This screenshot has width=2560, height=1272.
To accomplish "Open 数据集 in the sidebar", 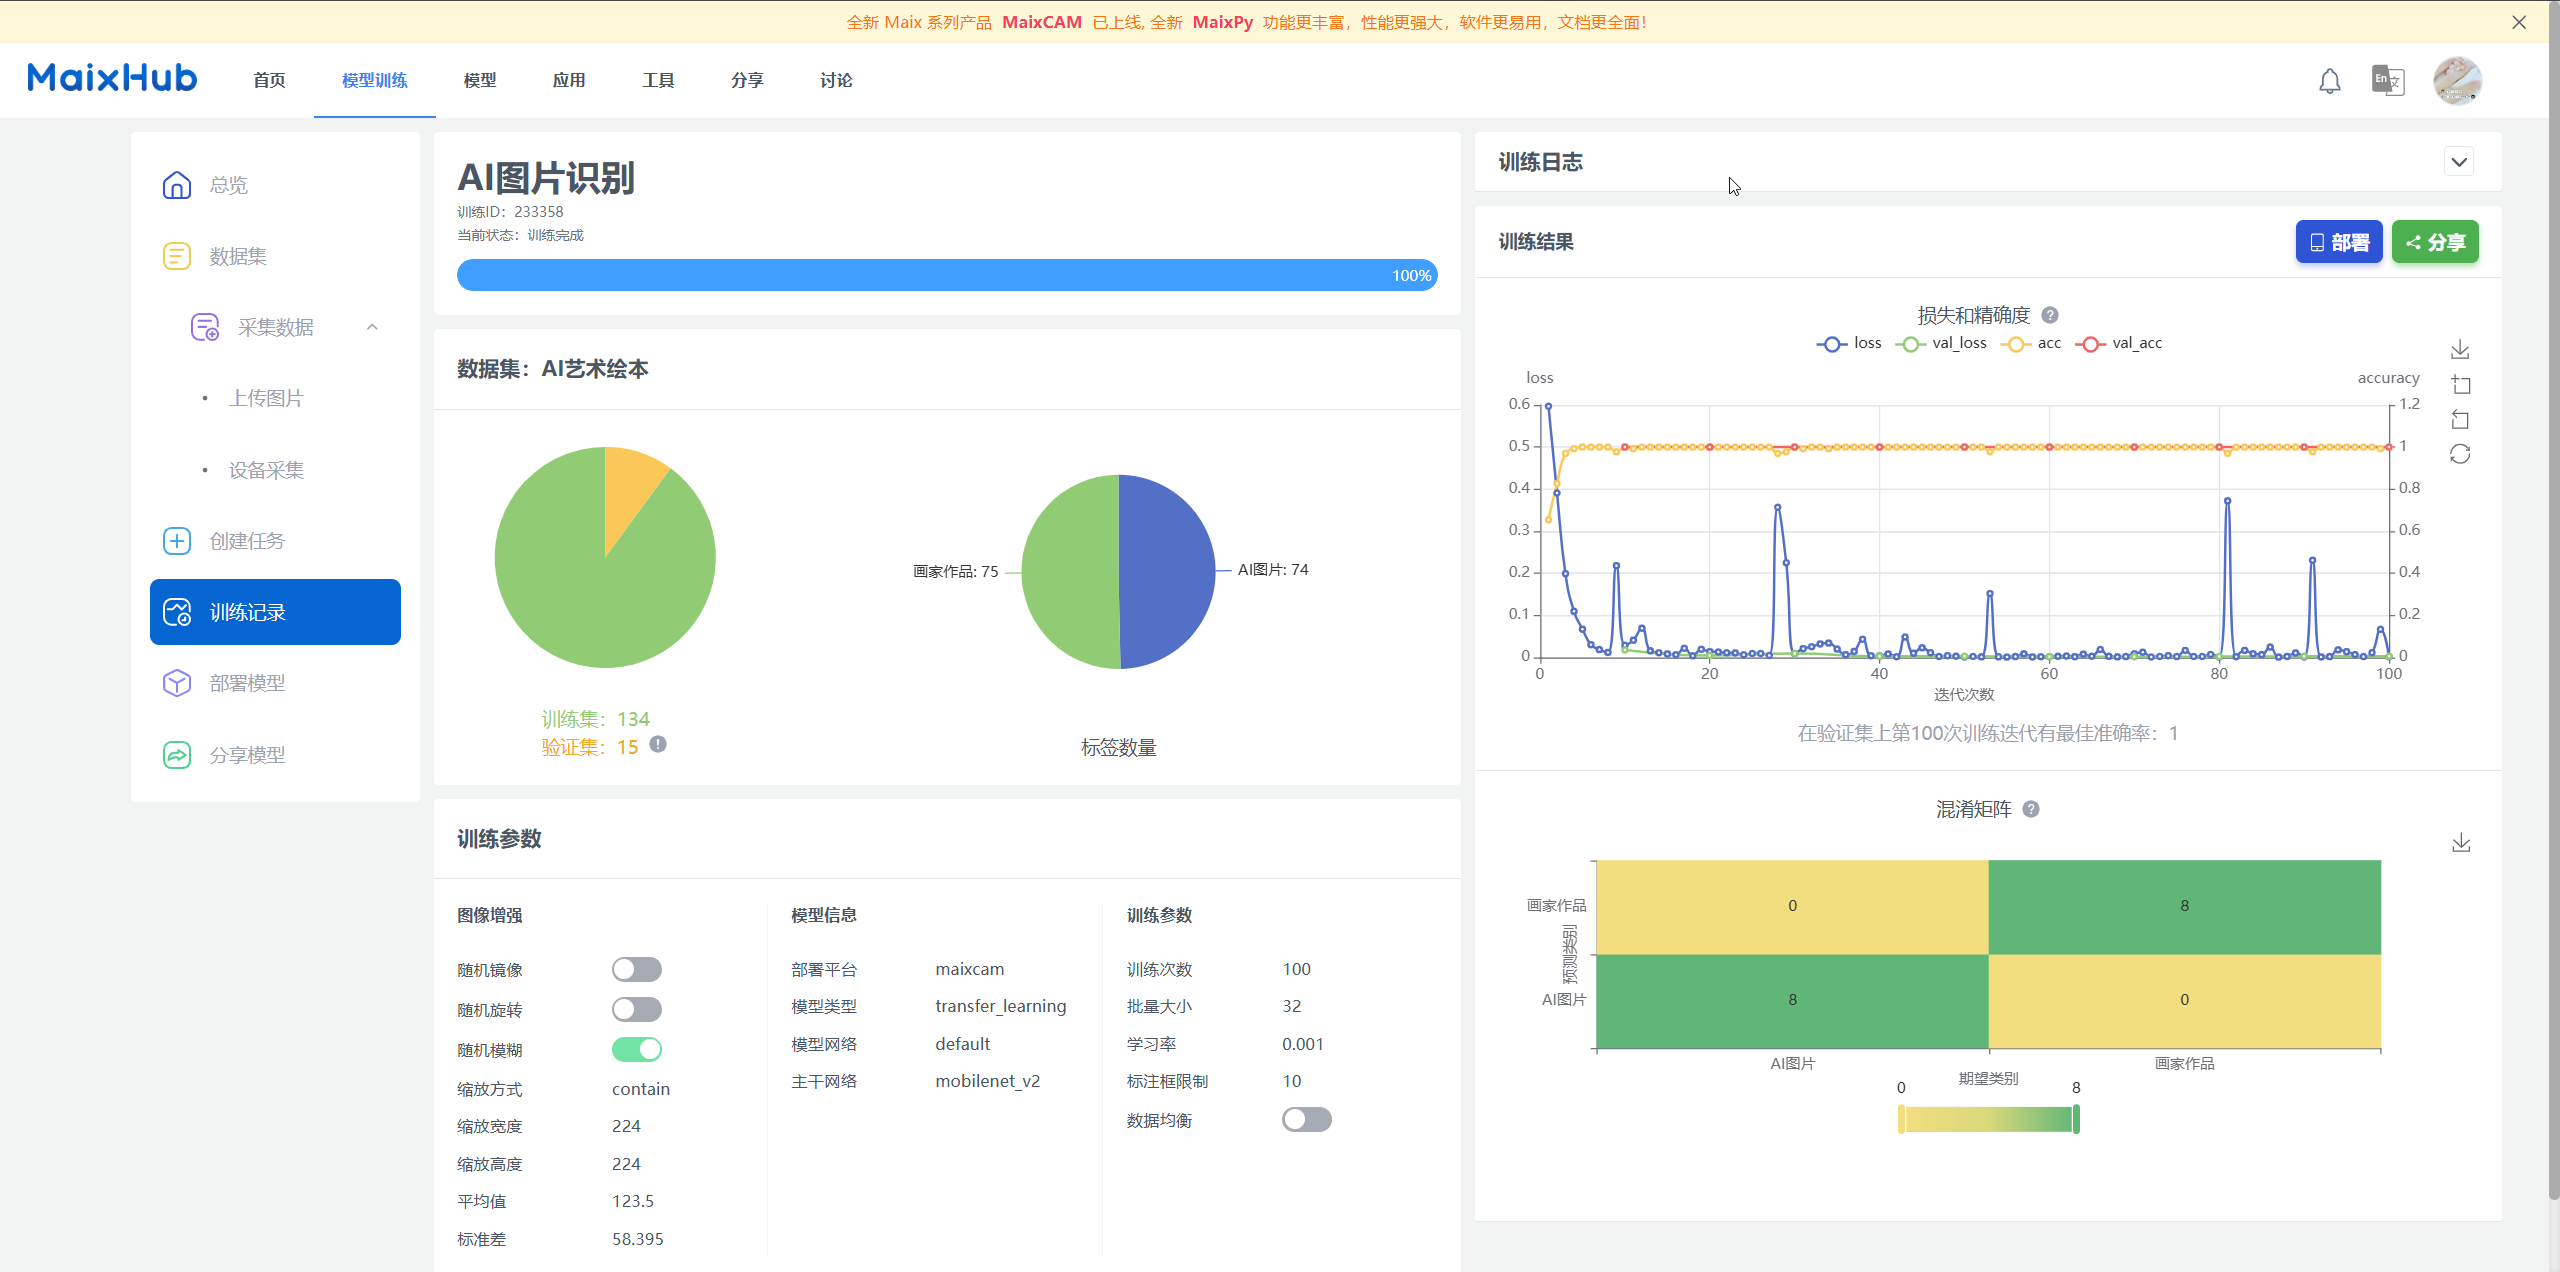I will click(x=275, y=256).
